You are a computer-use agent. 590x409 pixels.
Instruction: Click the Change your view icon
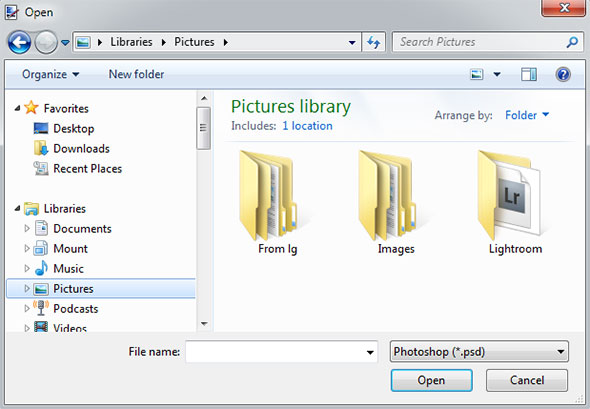coord(477,75)
